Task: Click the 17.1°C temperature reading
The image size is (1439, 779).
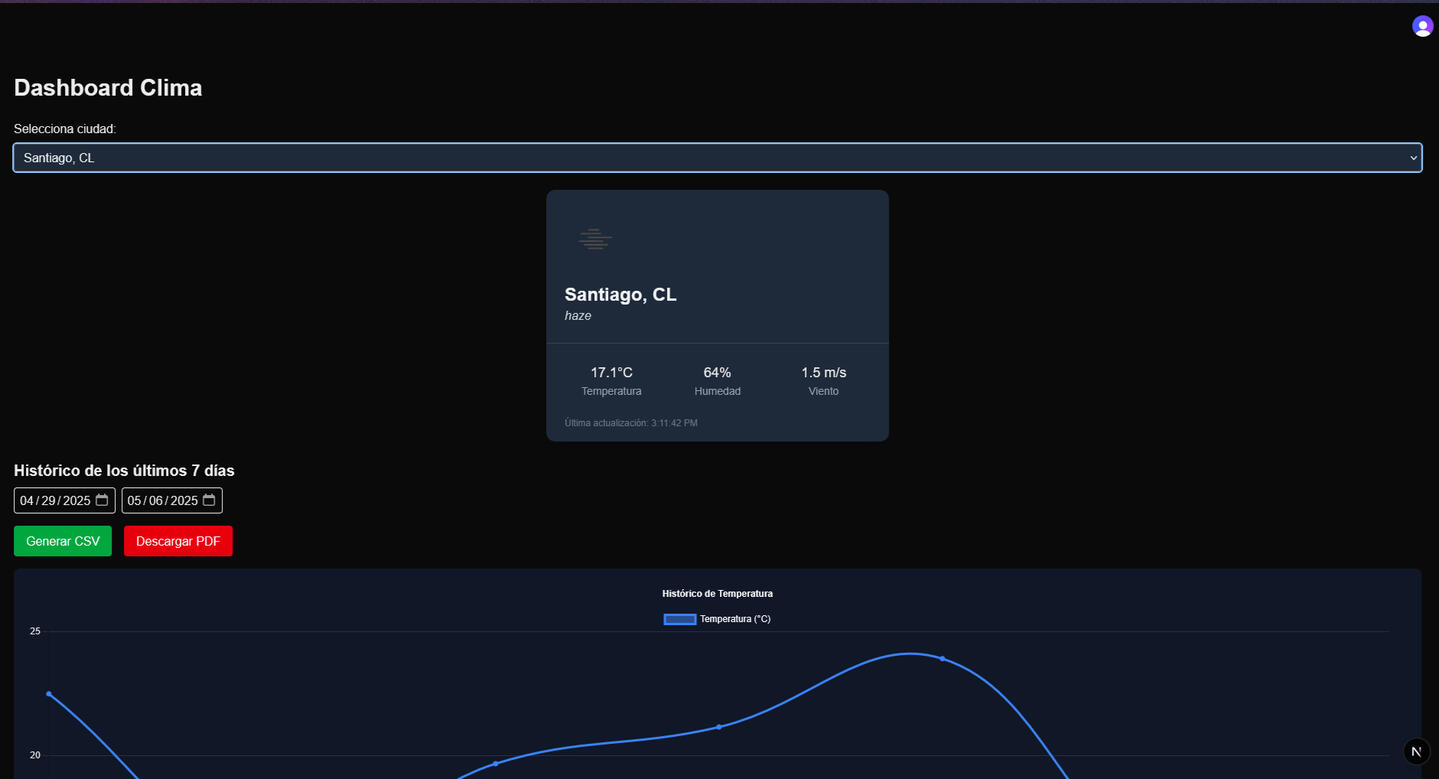Action: click(611, 372)
